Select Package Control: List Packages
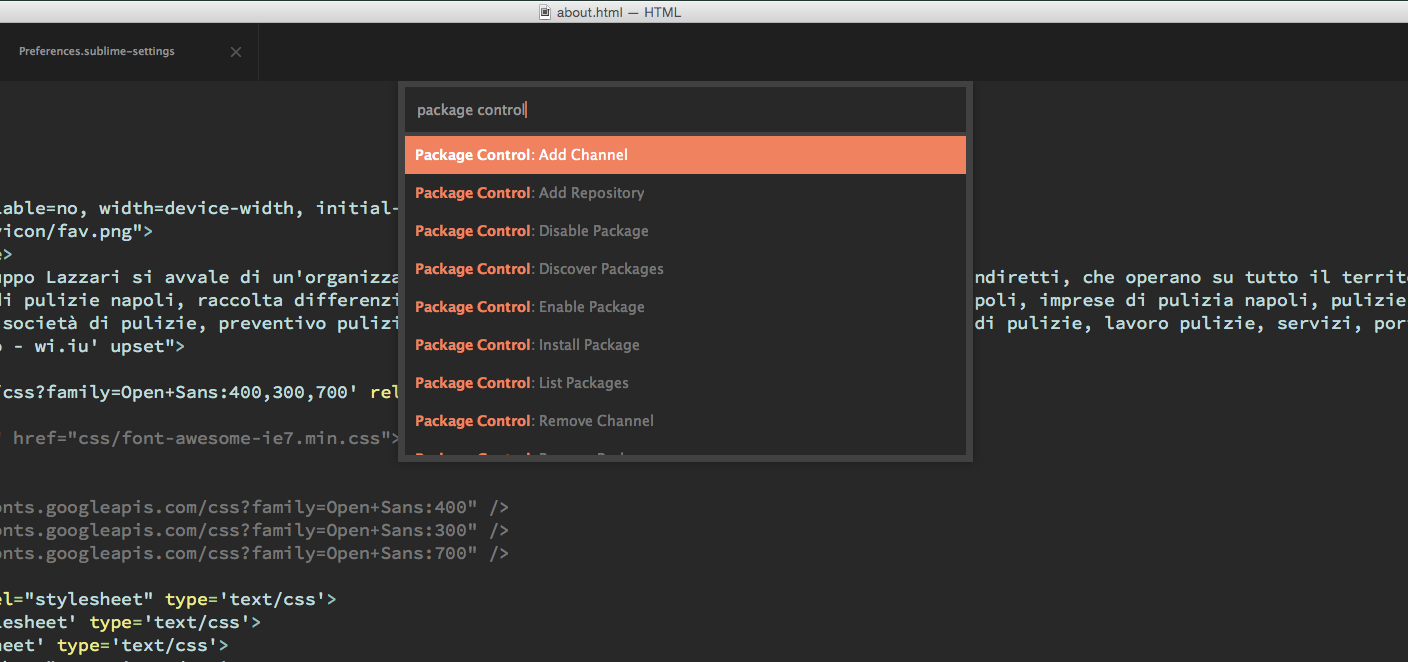The image size is (1408, 662). tap(685, 383)
